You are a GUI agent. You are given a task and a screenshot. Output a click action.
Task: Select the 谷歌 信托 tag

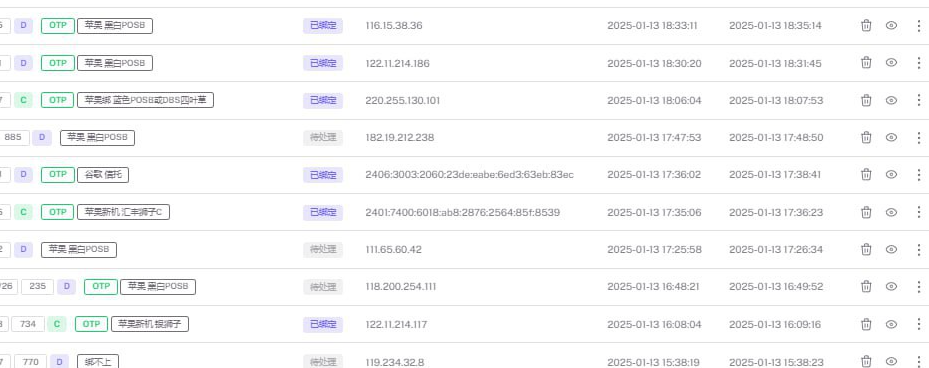pos(102,175)
